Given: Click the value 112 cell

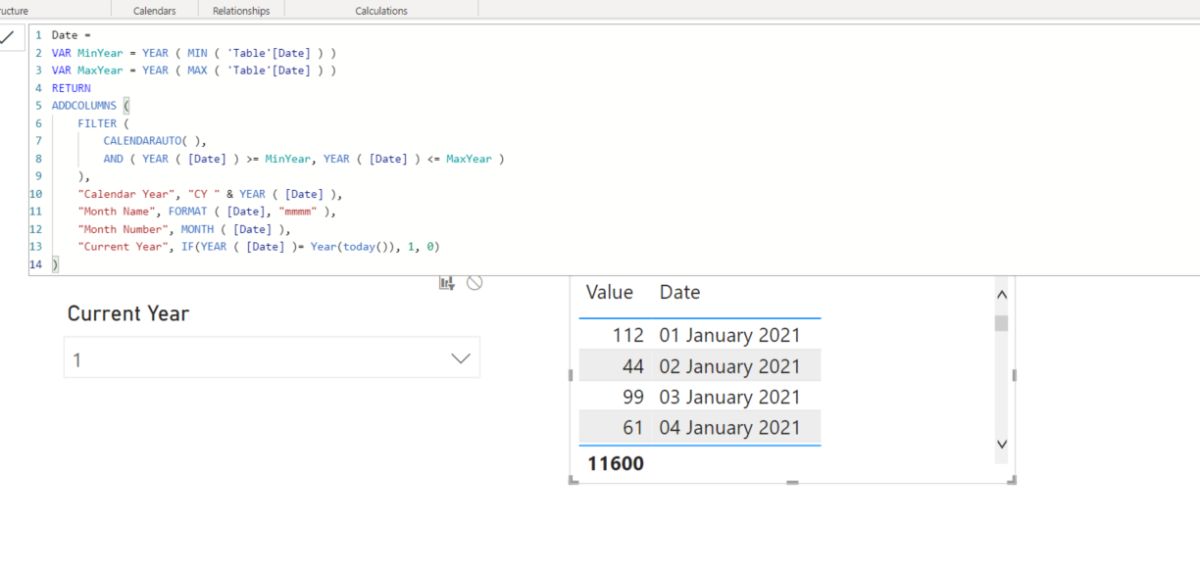Looking at the screenshot, I should (628, 335).
